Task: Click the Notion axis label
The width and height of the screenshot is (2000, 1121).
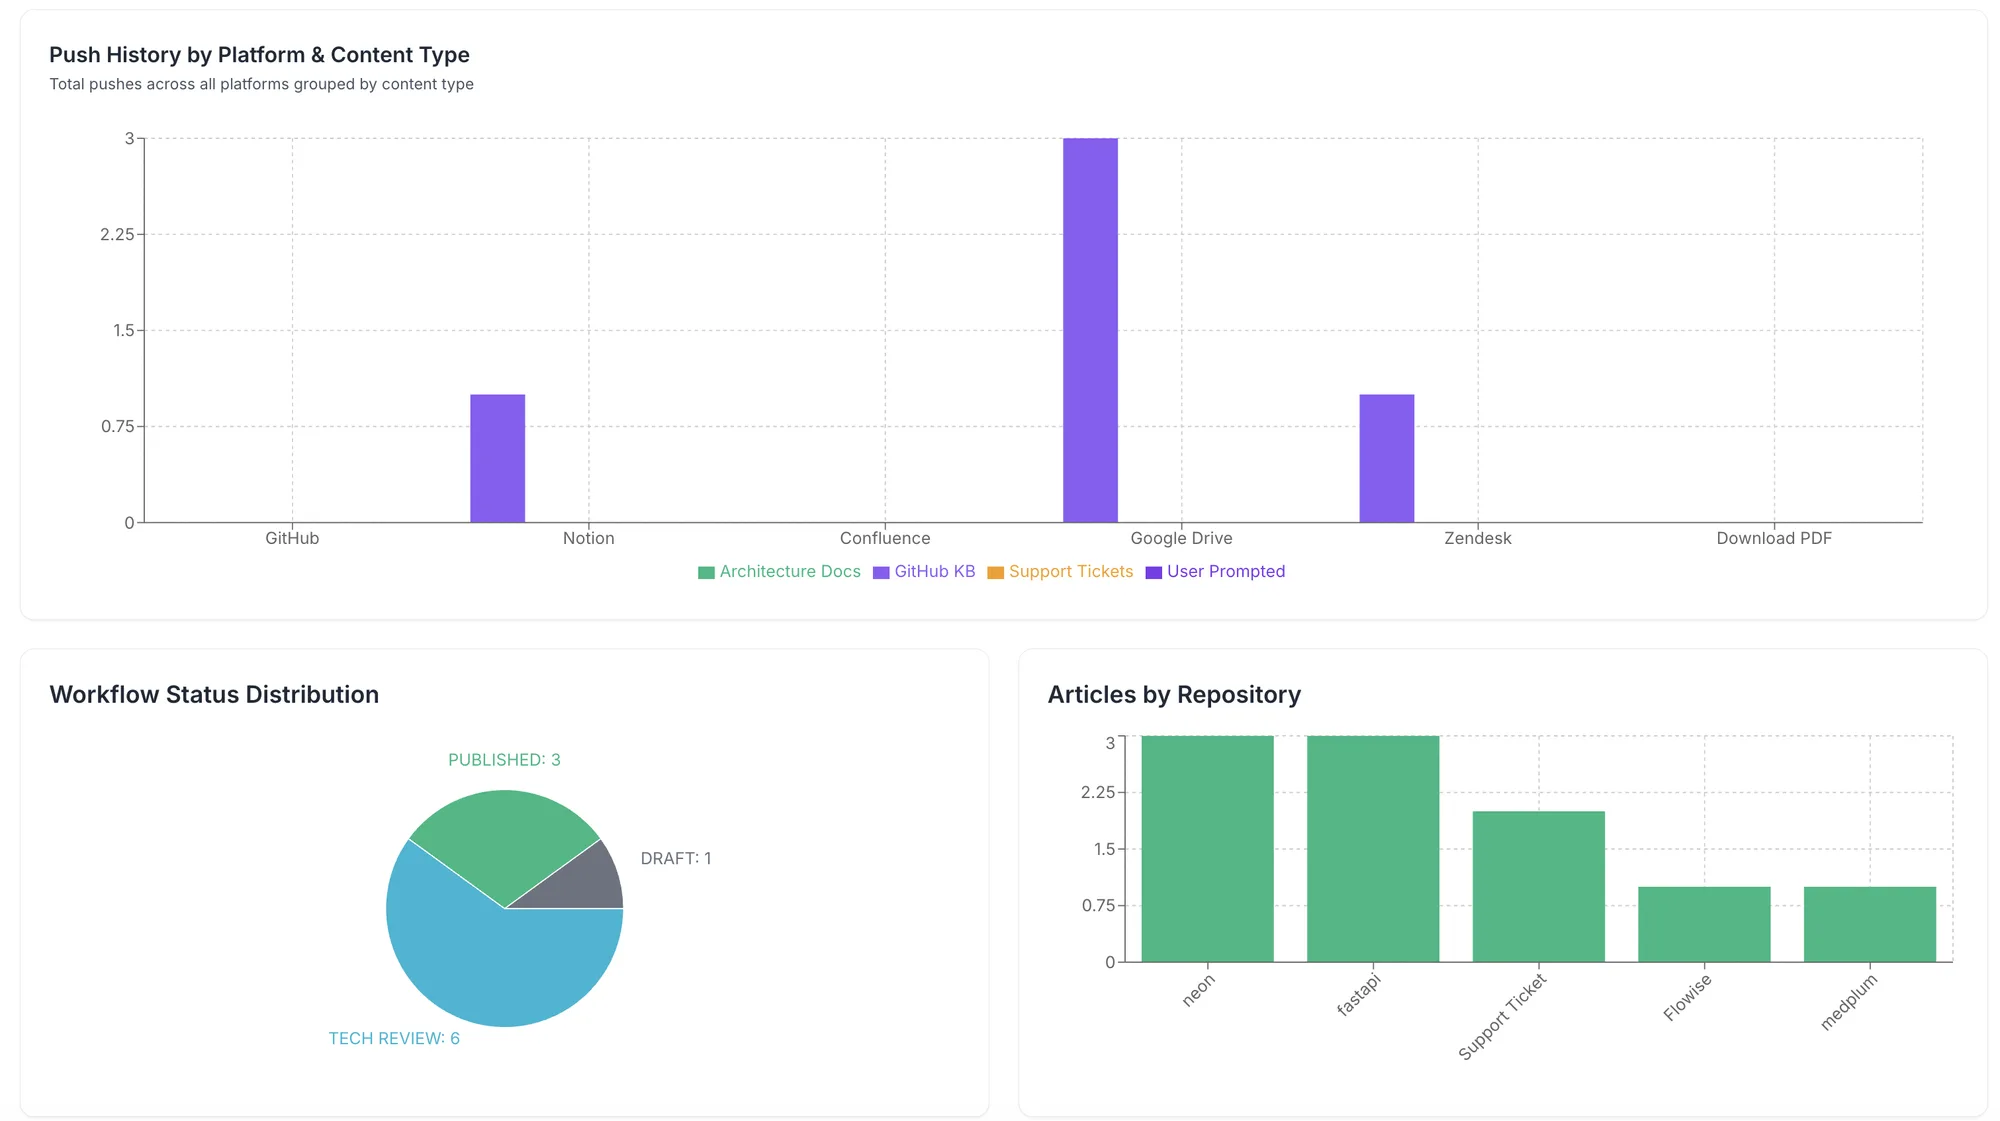Action: tap(588, 538)
